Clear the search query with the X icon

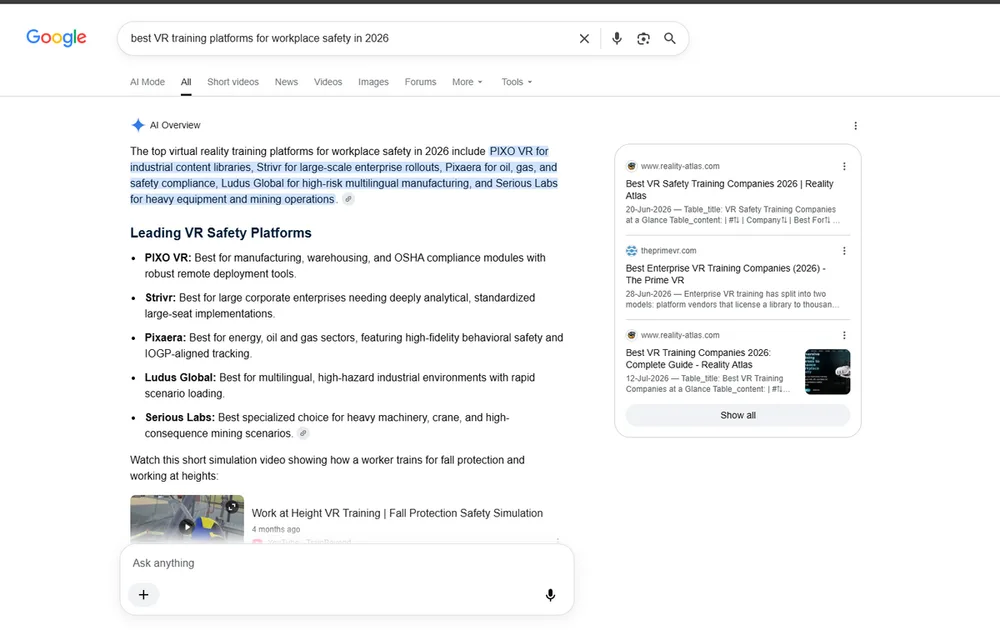pos(584,38)
